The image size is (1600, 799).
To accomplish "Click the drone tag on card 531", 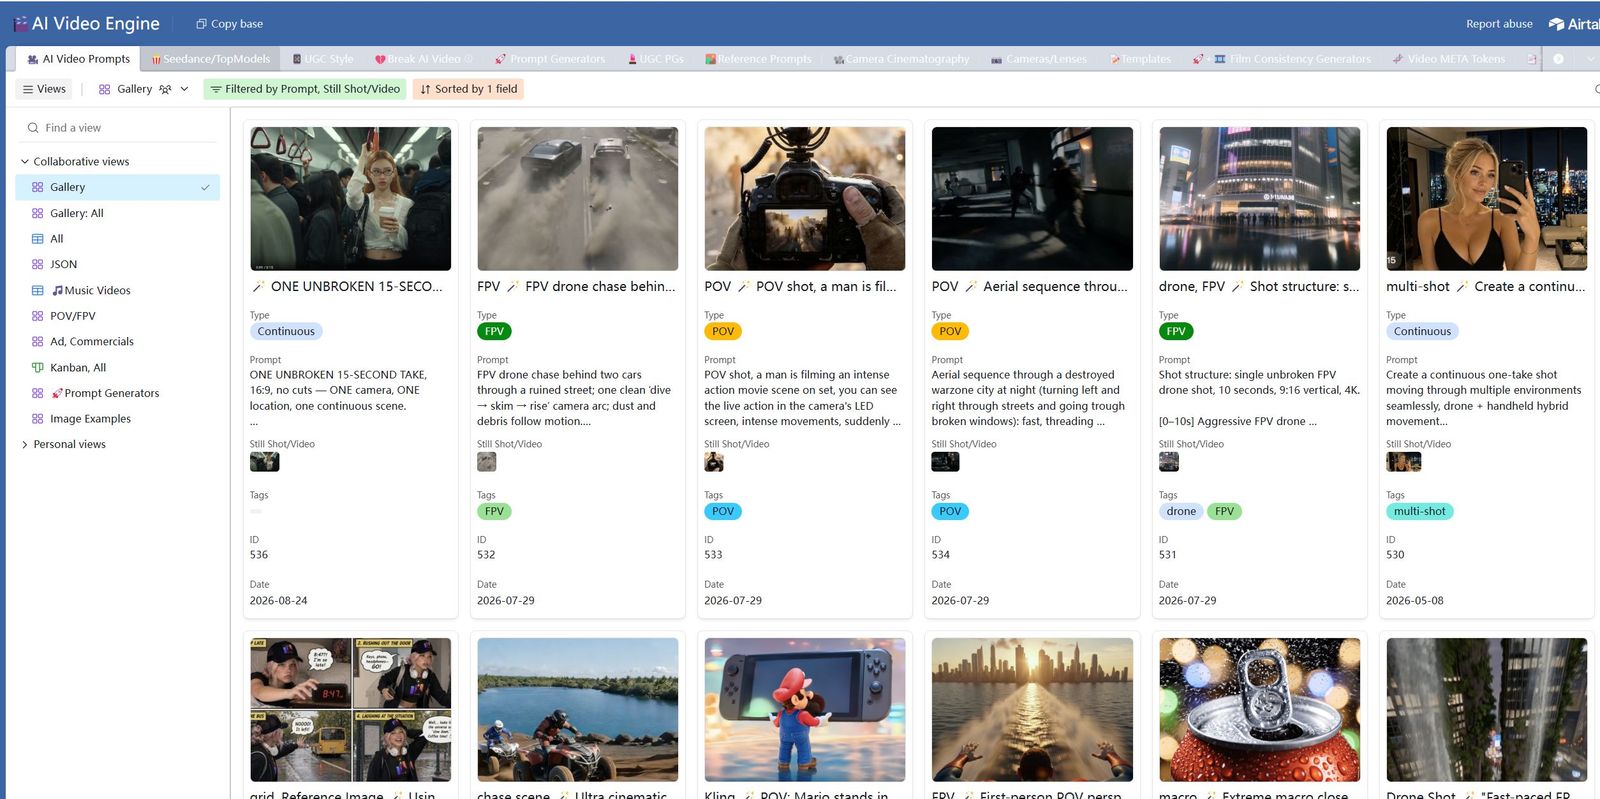I will tap(1181, 511).
